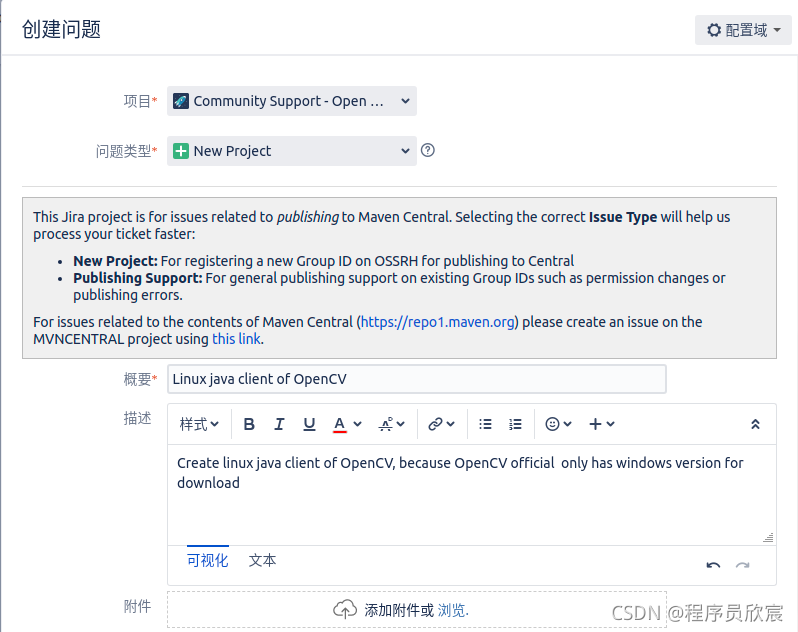This screenshot has height=632, width=798.
Task: Click the issue type help question icon
Action: pos(428,150)
